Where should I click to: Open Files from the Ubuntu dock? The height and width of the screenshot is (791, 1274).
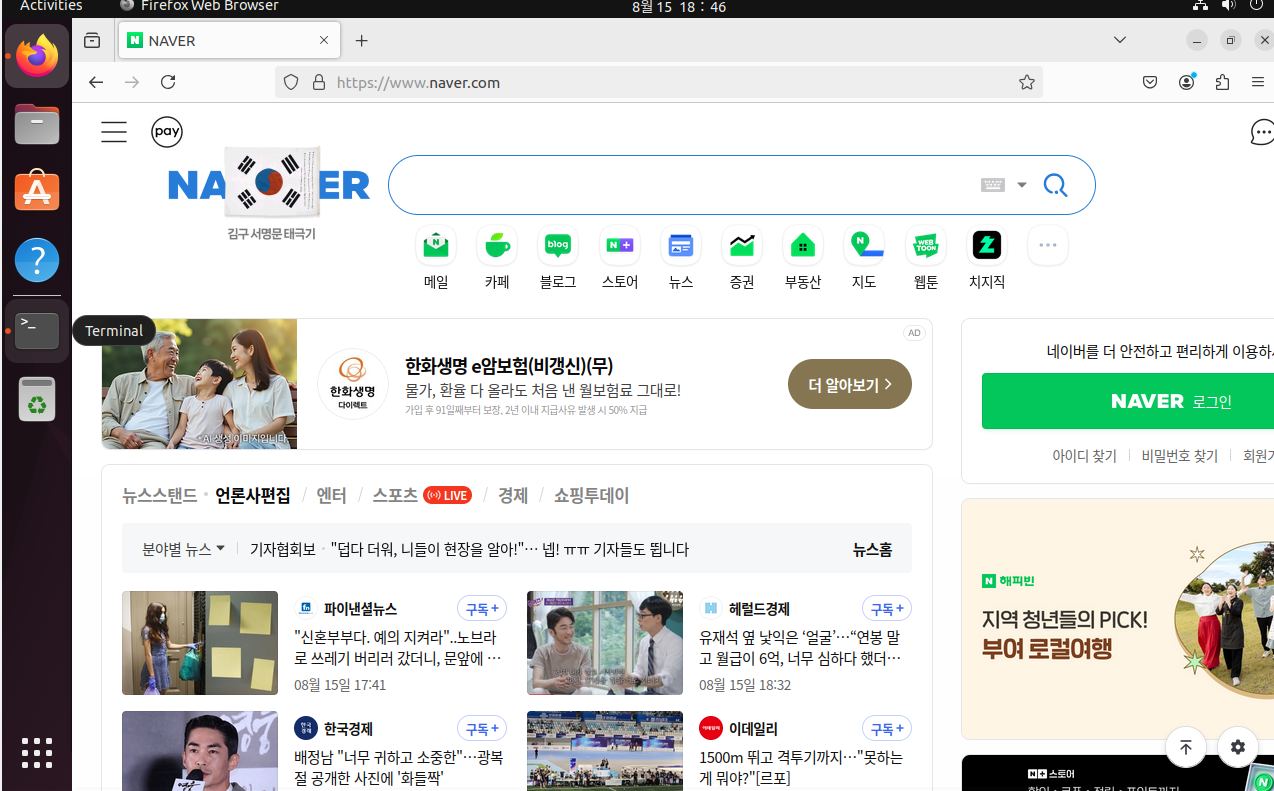coord(37,124)
